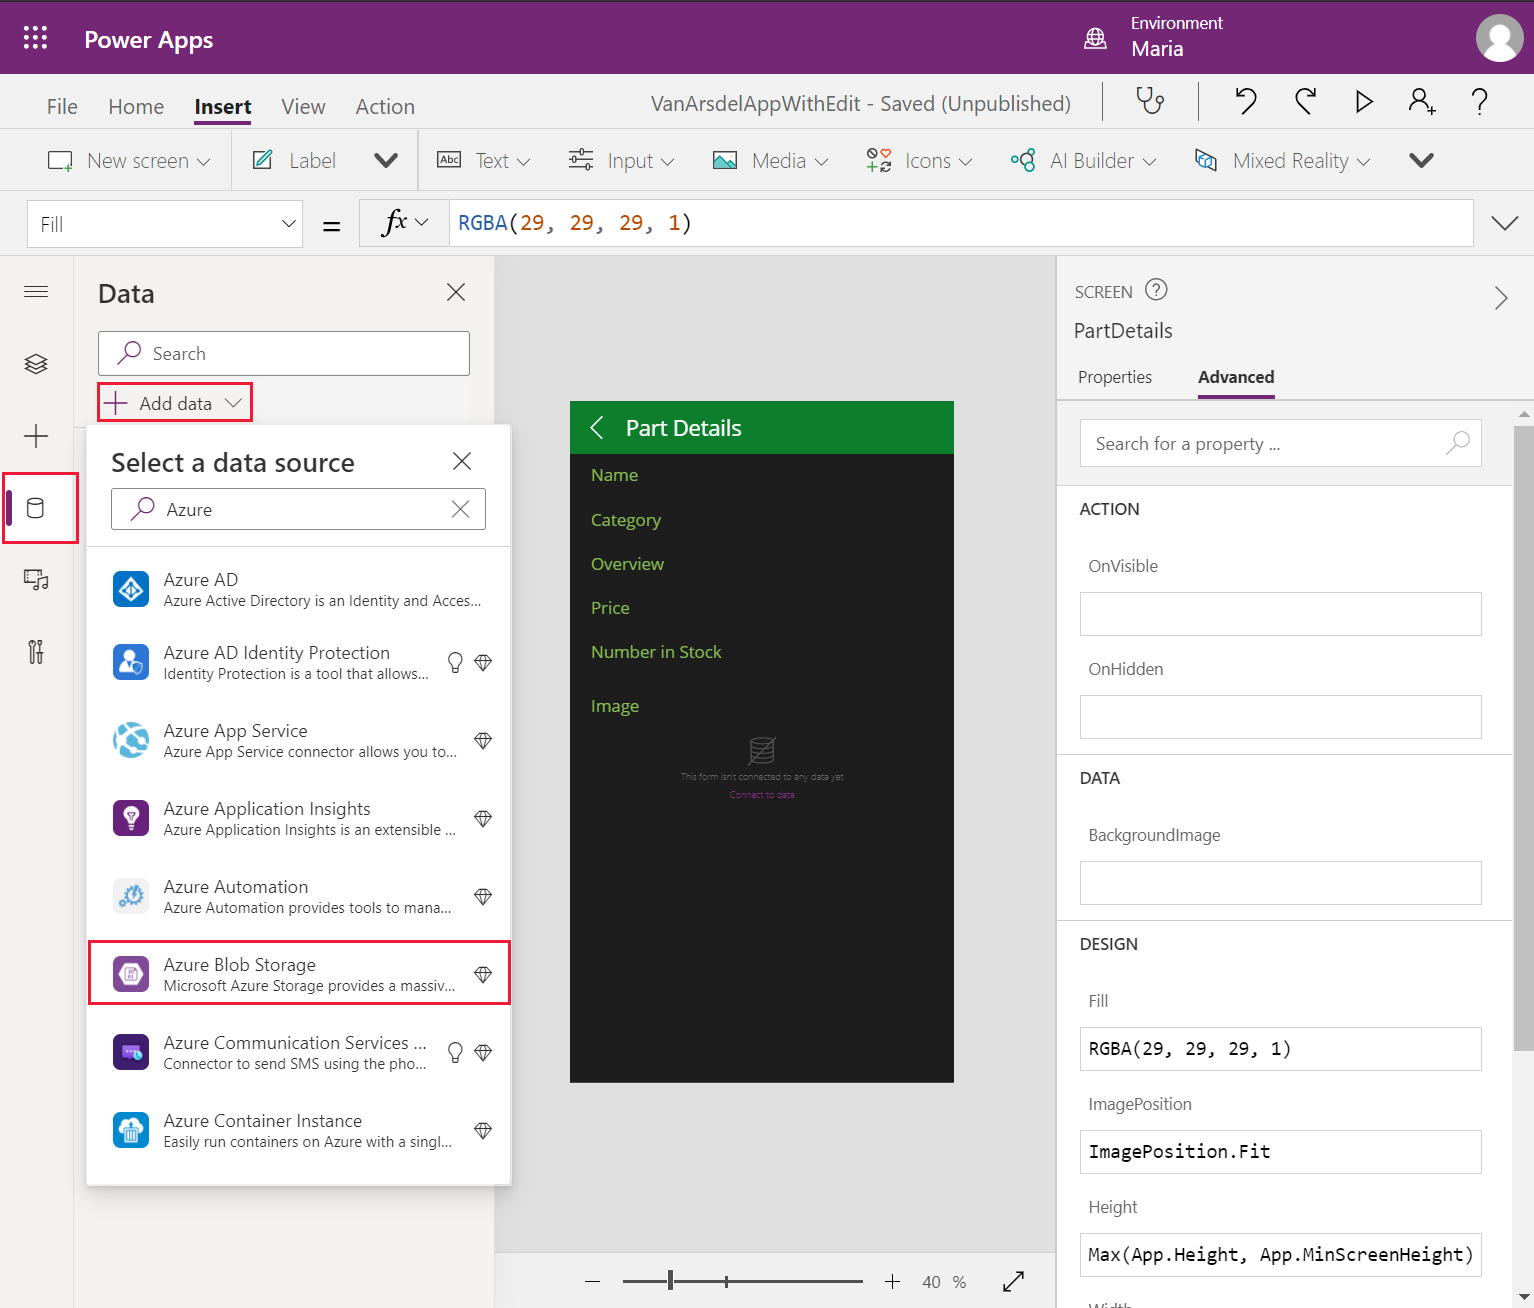Open the Icons dropdown
Image resolution: width=1534 pixels, height=1308 pixels.
point(919,160)
